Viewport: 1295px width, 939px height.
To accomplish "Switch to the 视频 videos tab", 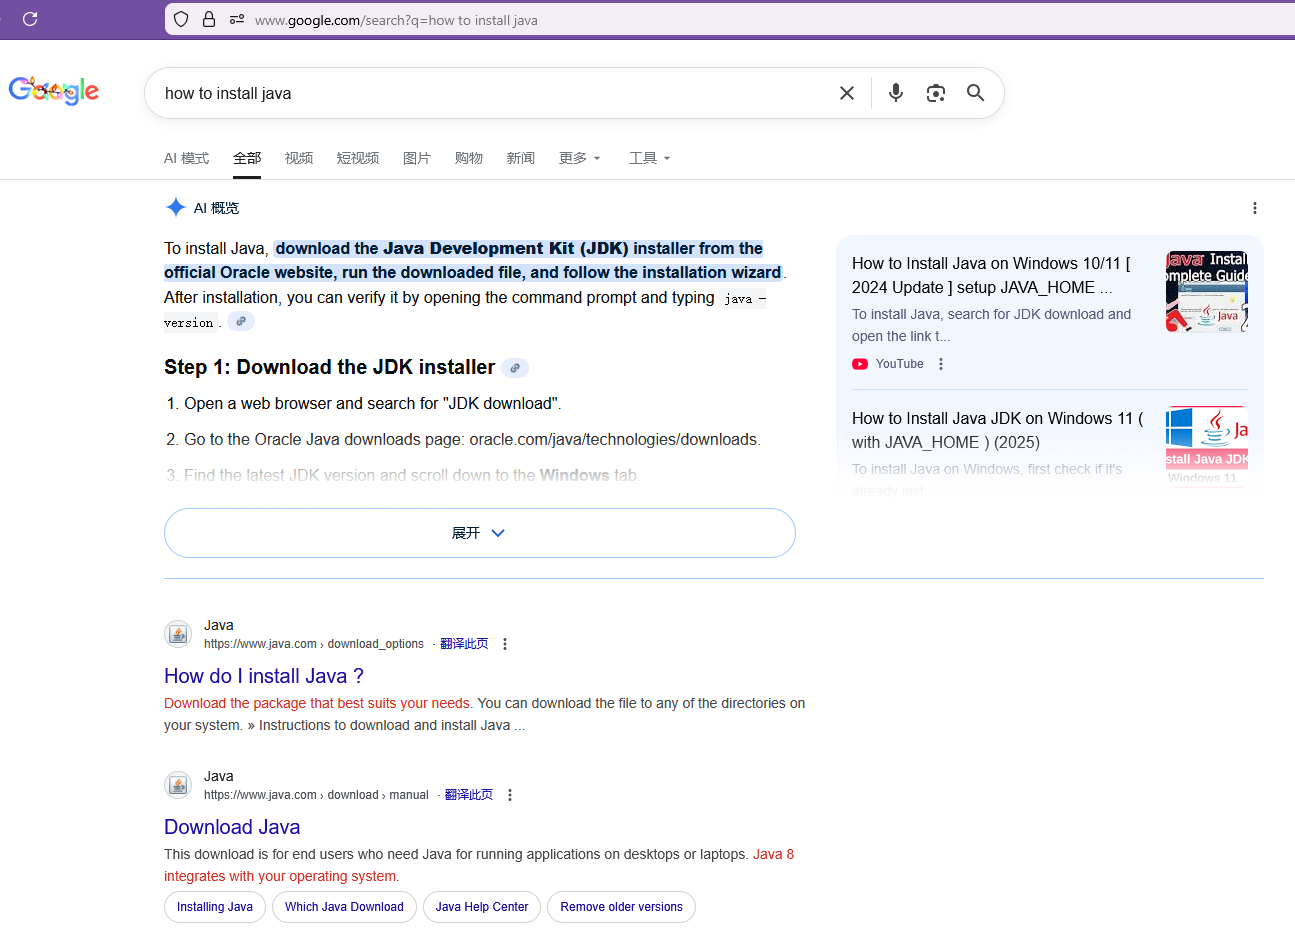I will pos(298,158).
